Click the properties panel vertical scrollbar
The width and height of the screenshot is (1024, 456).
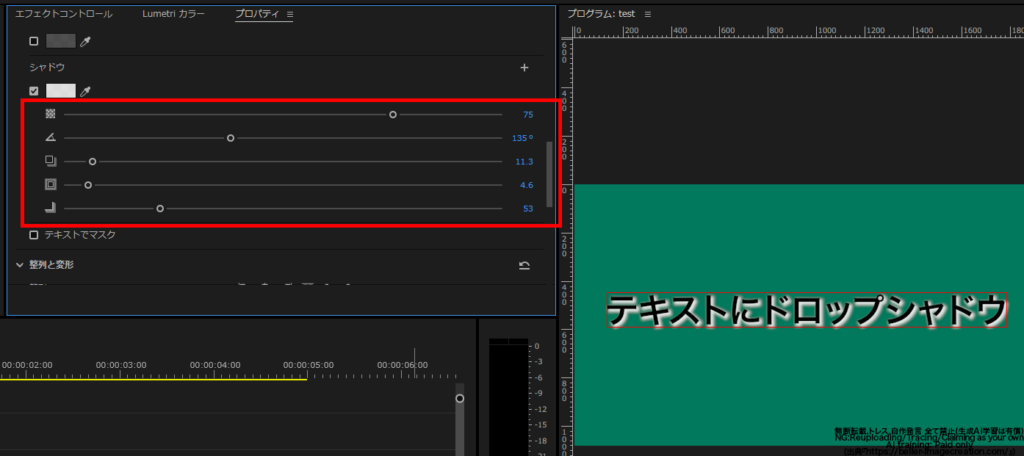click(x=549, y=173)
